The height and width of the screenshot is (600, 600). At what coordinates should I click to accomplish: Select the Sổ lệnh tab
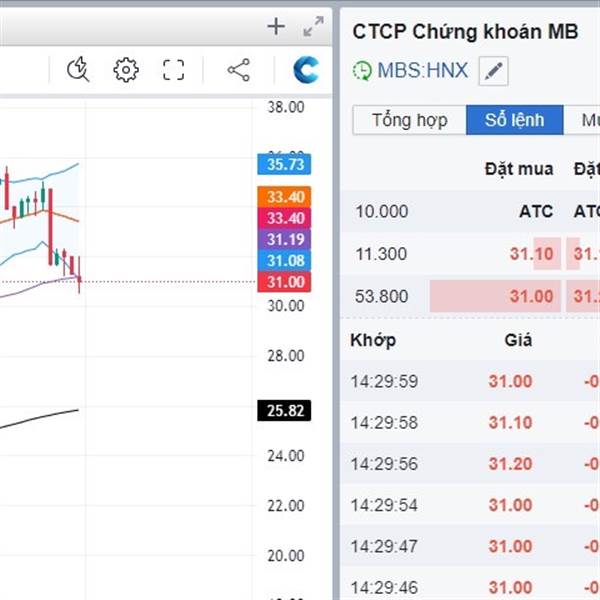(515, 120)
